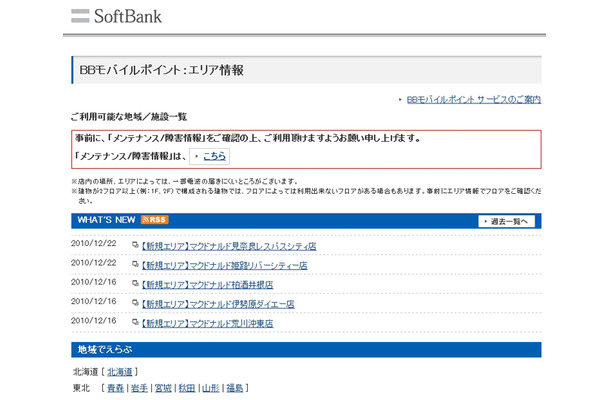This screenshot has width=610, height=400.
Task: Select 秋田 prefecture link
Action: [187, 388]
